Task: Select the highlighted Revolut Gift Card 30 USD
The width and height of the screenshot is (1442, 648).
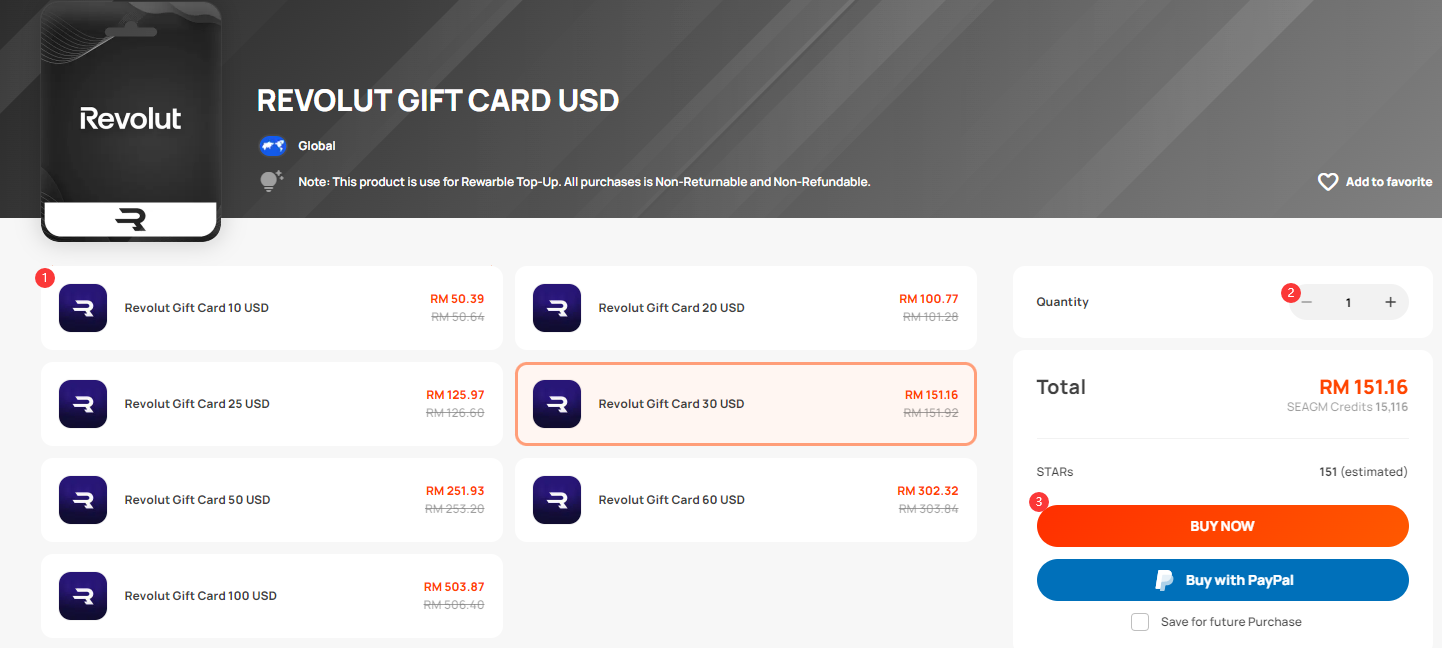Action: [x=746, y=404]
